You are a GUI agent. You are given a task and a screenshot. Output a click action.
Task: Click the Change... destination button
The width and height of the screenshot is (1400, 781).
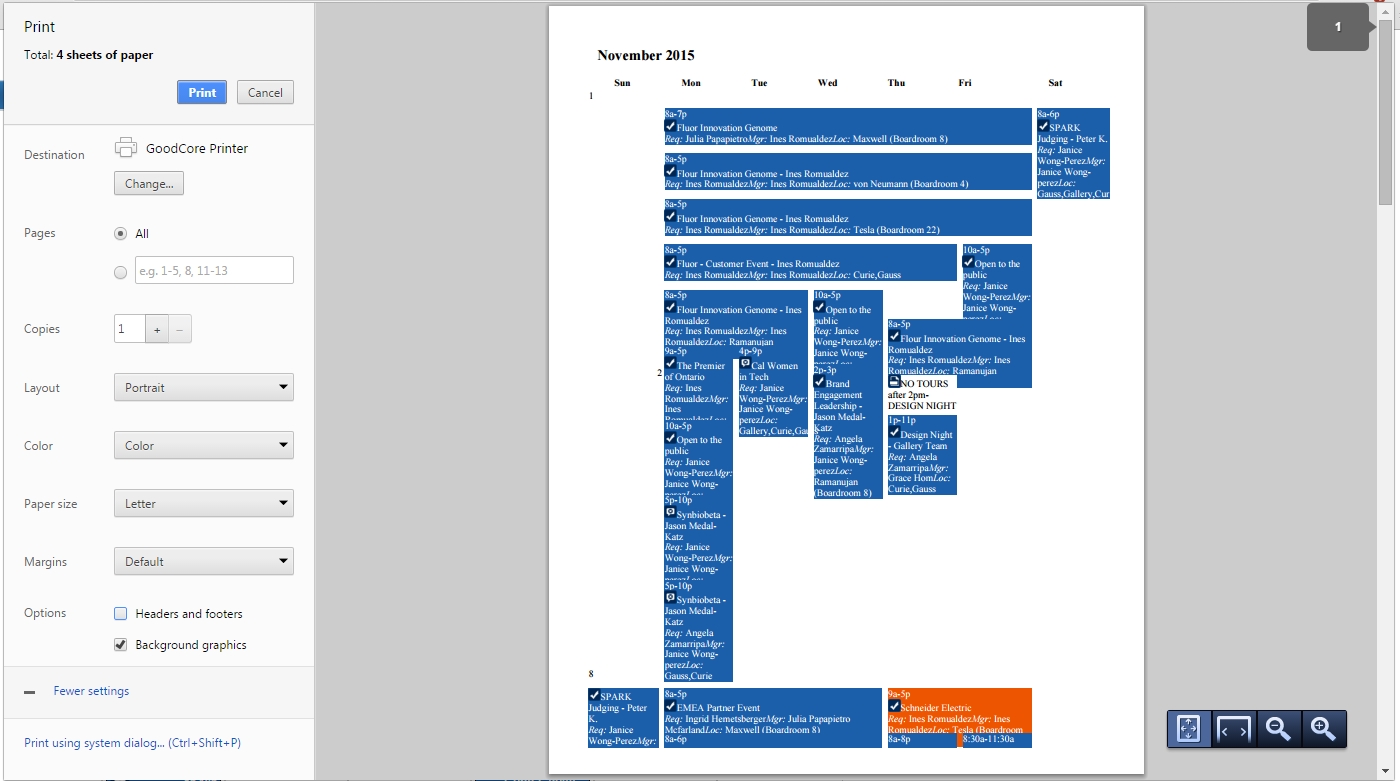tap(149, 184)
